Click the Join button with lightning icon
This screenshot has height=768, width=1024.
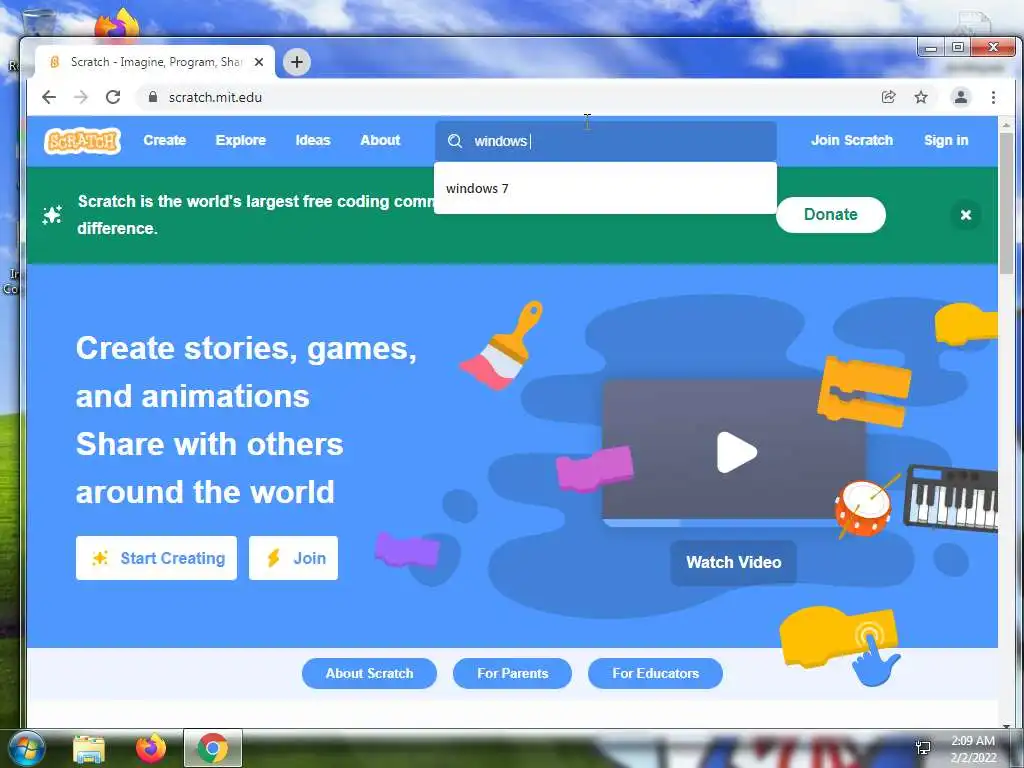tap(293, 558)
